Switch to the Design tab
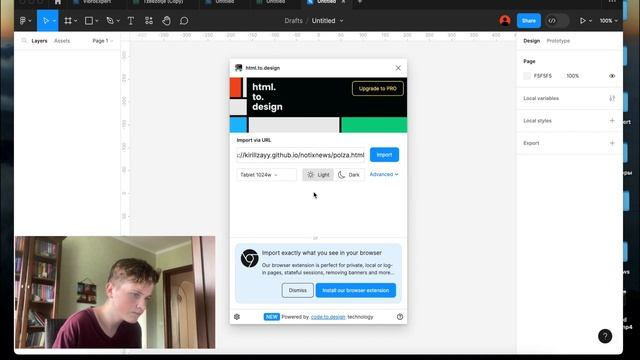Viewport: 640px width, 360px height. click(x=531, y=41)
